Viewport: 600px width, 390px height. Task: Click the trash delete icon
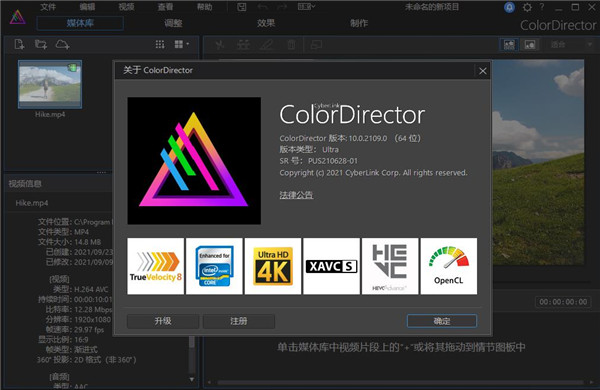(x=291, y=45)
